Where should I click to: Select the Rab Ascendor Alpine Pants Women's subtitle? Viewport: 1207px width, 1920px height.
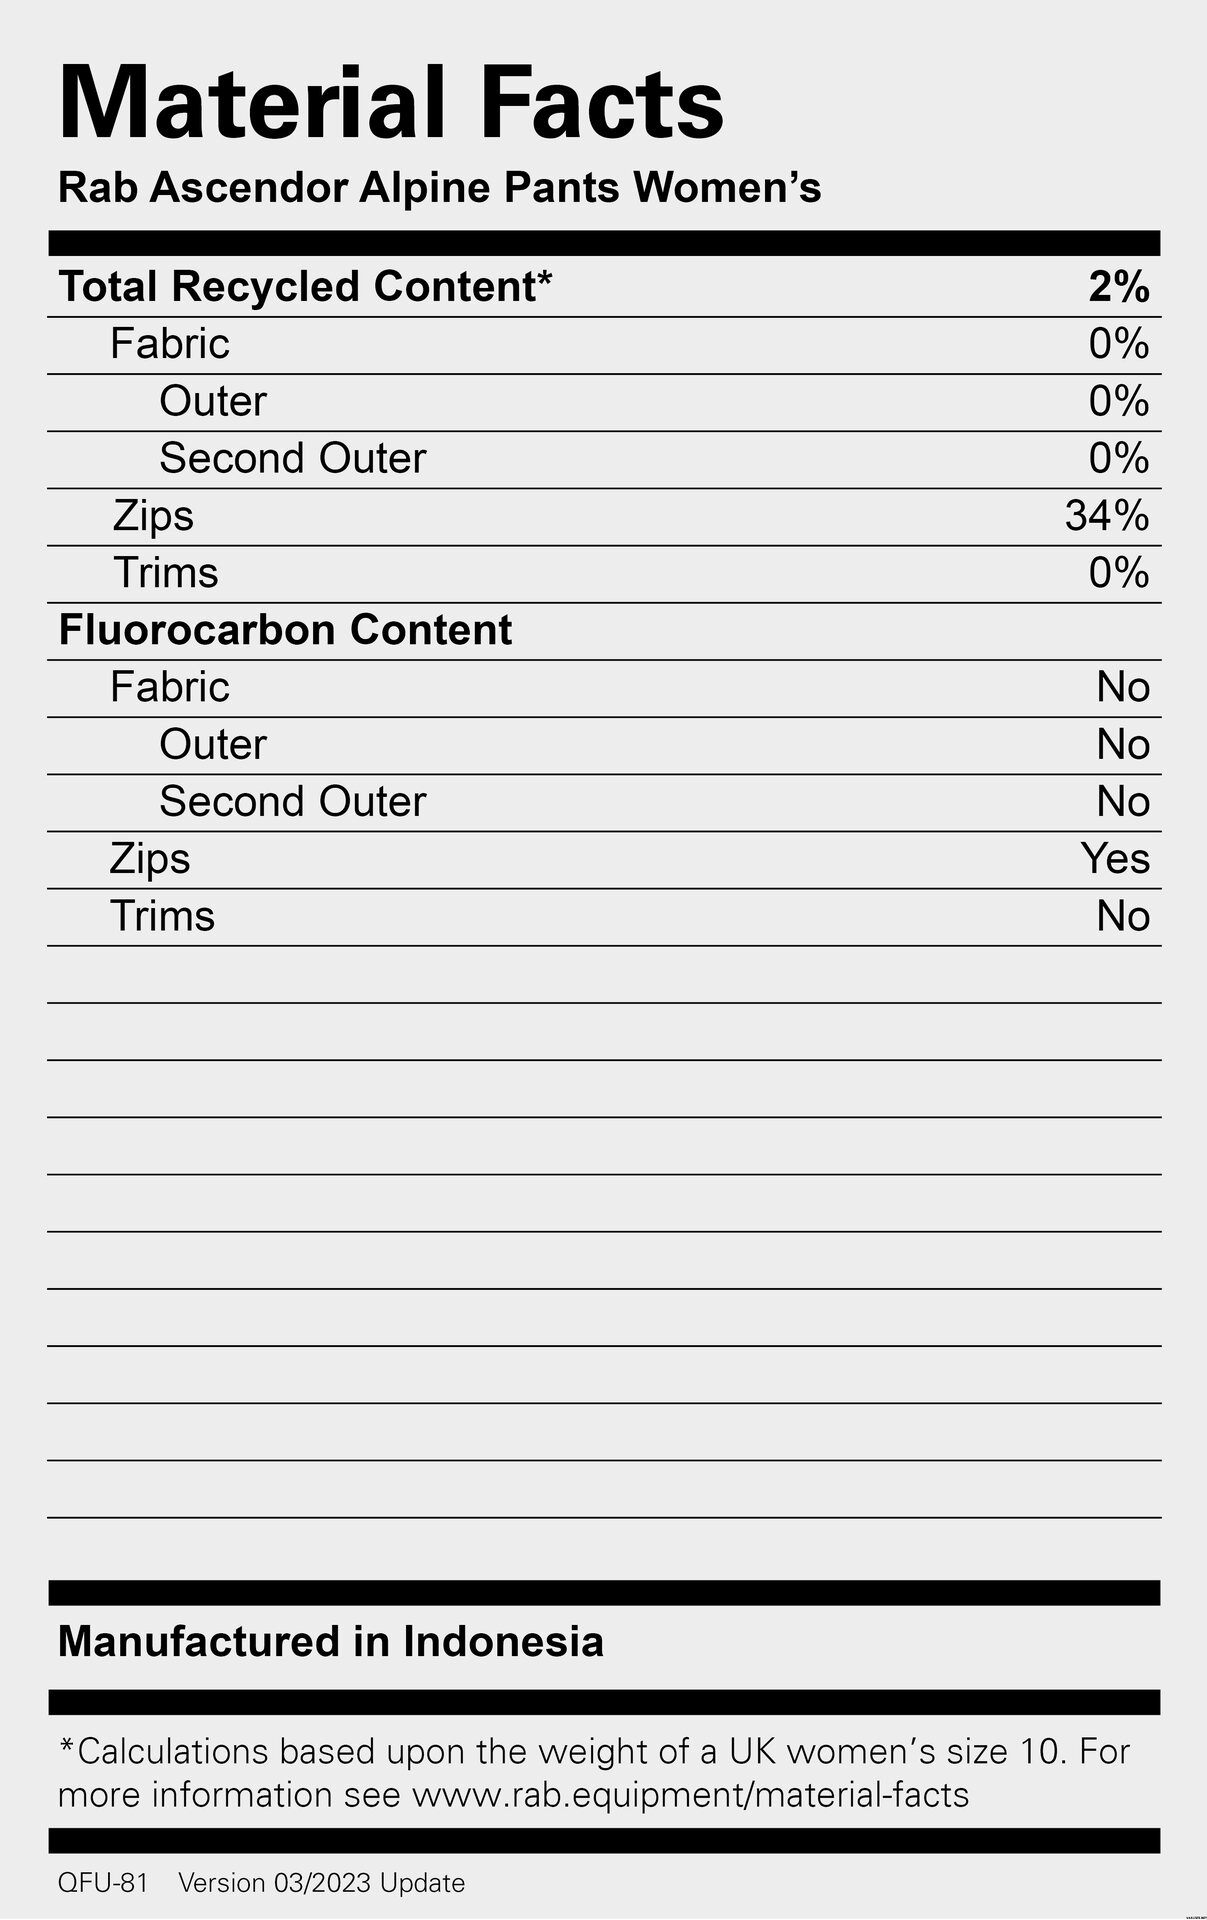(440, 188)
